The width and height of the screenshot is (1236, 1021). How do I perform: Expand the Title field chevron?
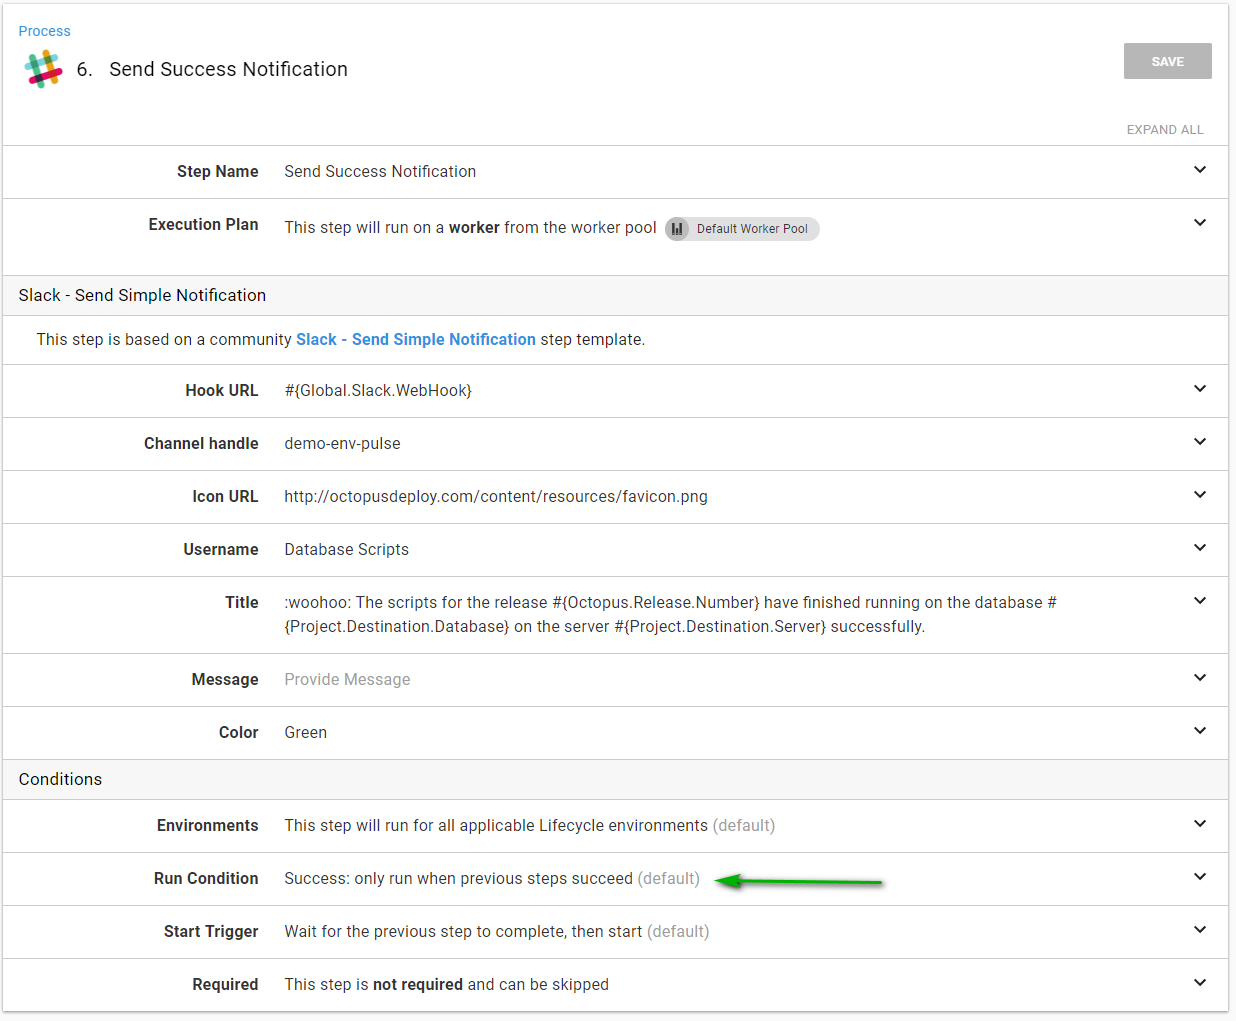click(1199, 601)
